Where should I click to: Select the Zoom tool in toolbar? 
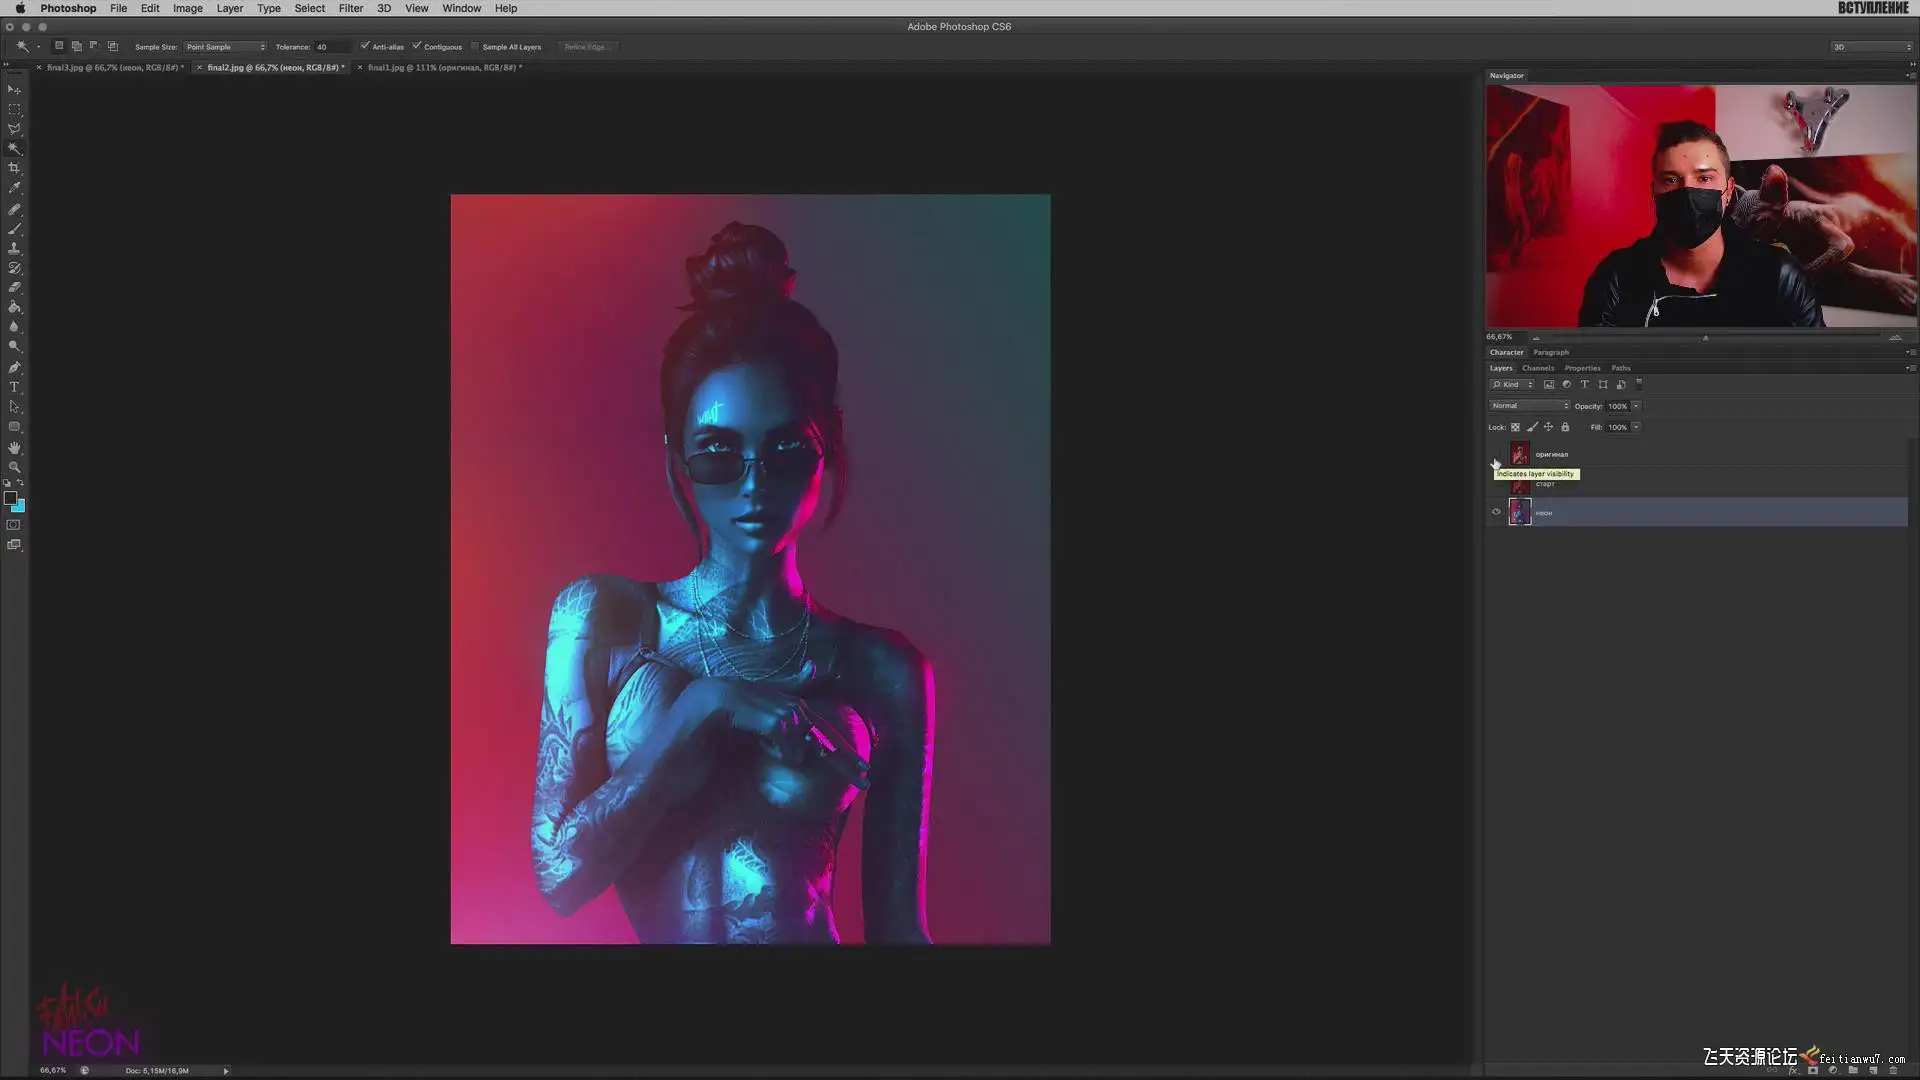coord(14,468)
